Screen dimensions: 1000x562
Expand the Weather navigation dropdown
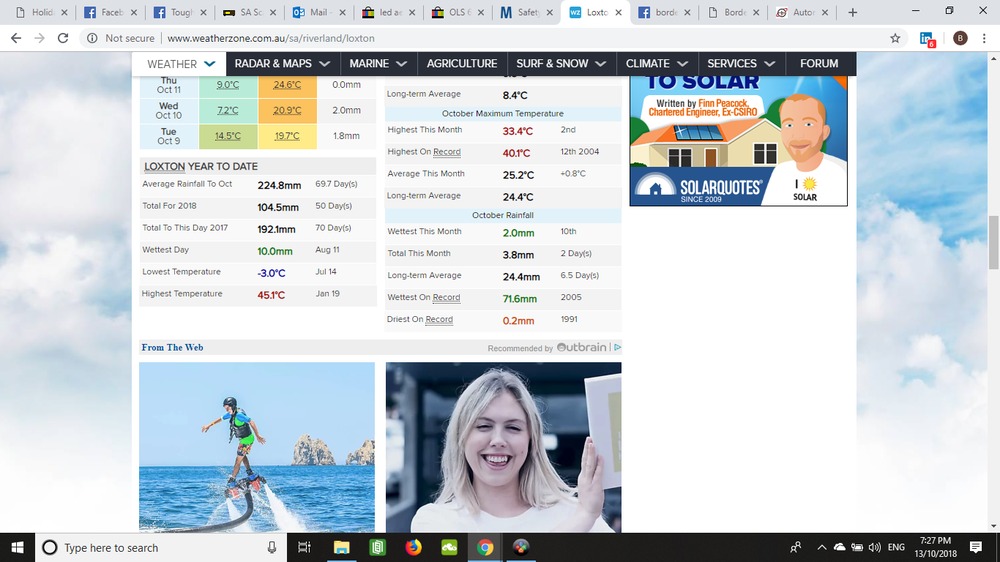pos(181,64)
